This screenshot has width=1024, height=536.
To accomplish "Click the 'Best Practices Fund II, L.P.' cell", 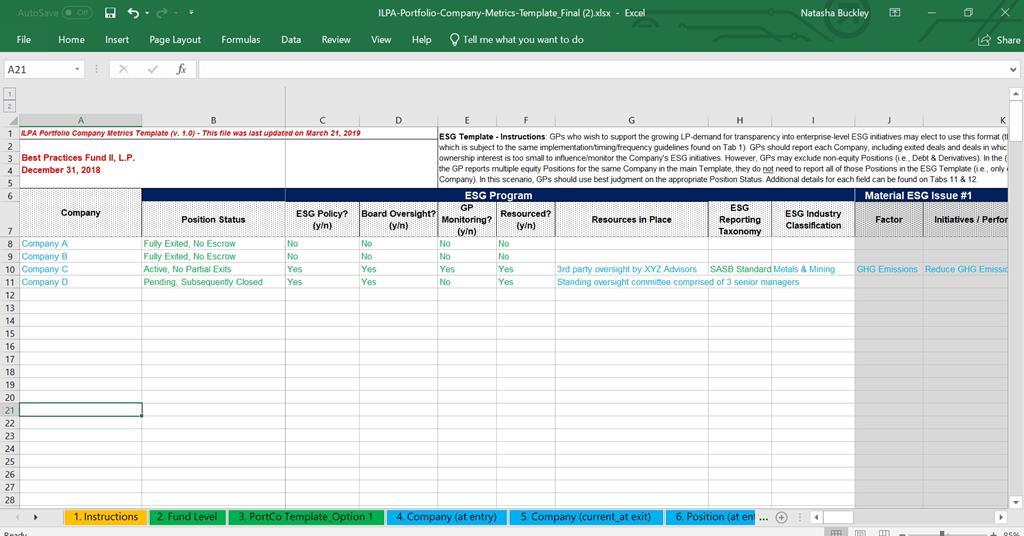I will [80, 157].
